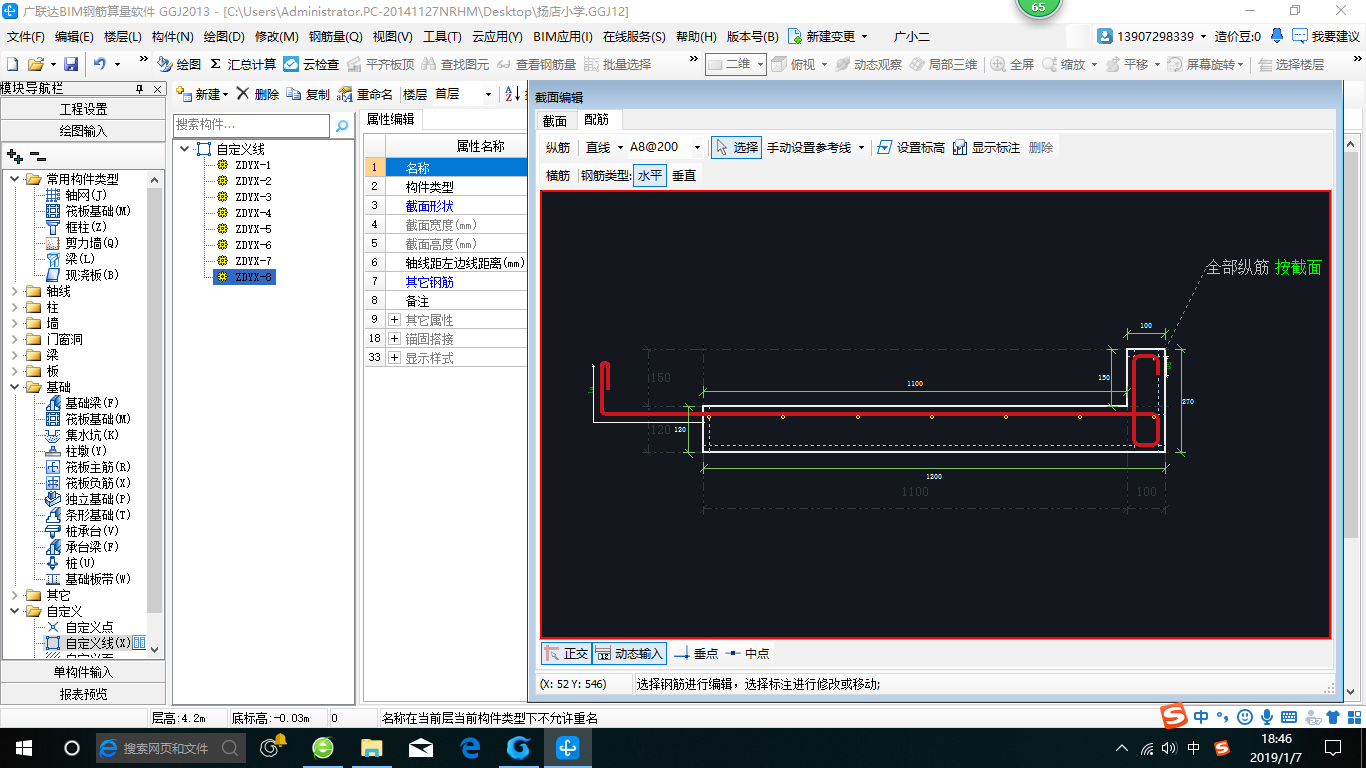This screenshot has width=1366, height=768.
Task: Switch to the 截面 tab
Action: click(x=555, y=120)
